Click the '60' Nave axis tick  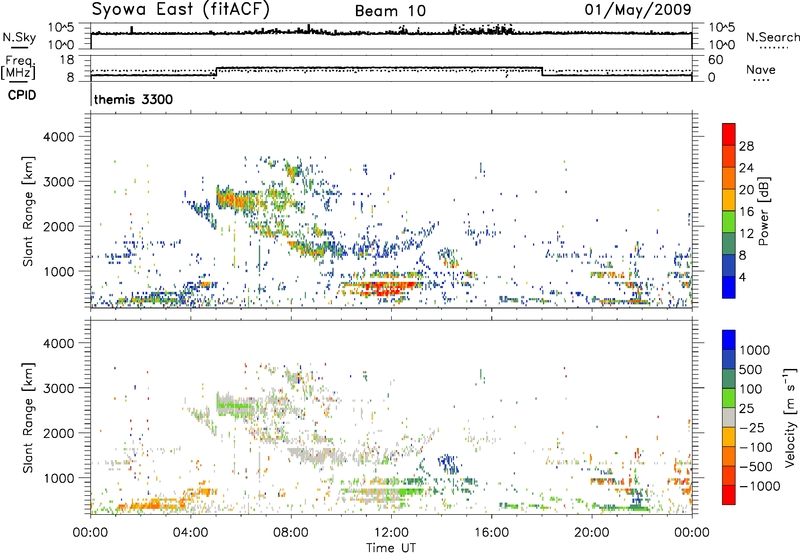pos(715,60)
